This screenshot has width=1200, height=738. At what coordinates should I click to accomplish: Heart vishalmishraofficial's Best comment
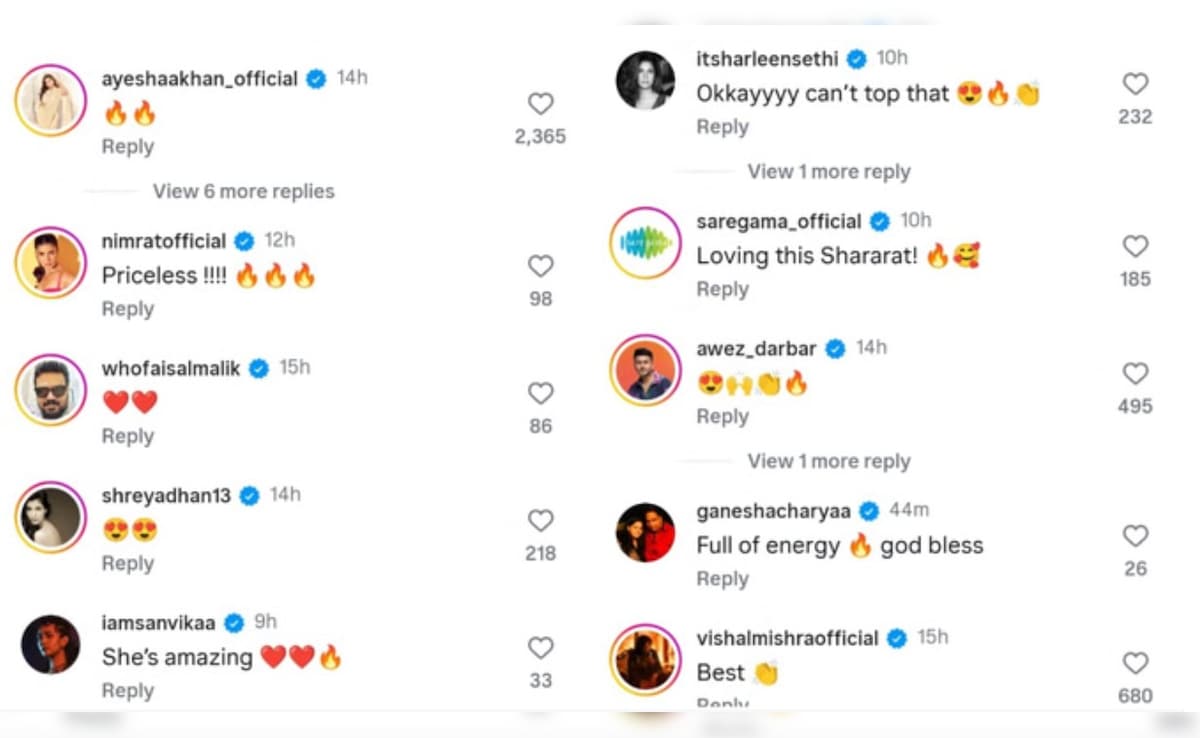(1135, 663)
